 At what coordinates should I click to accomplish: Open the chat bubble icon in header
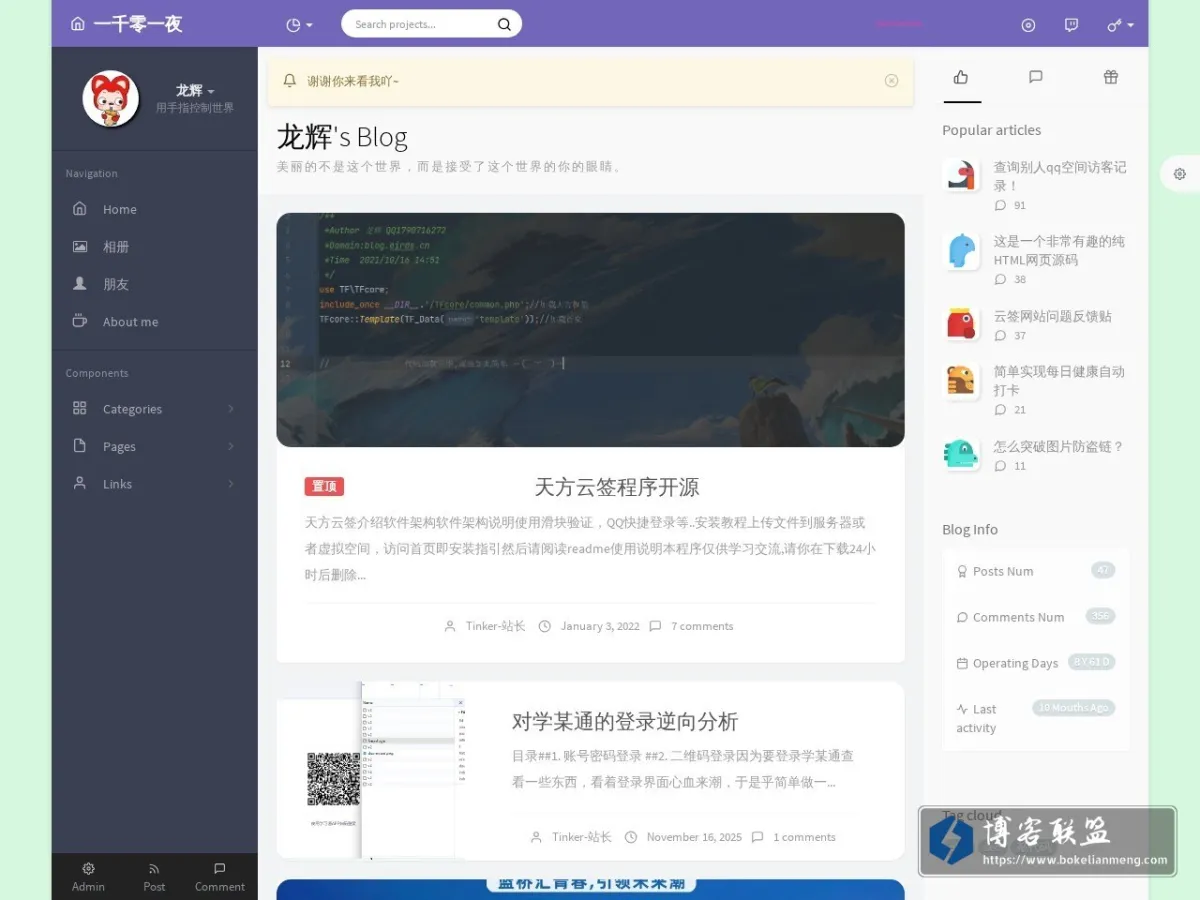pyautogui.click(x=1072, y=25)
